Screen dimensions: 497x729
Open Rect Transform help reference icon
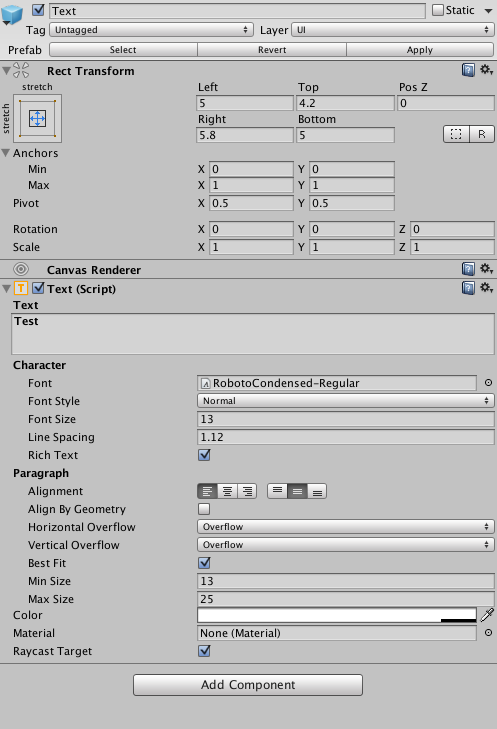(x=468, y=70)
